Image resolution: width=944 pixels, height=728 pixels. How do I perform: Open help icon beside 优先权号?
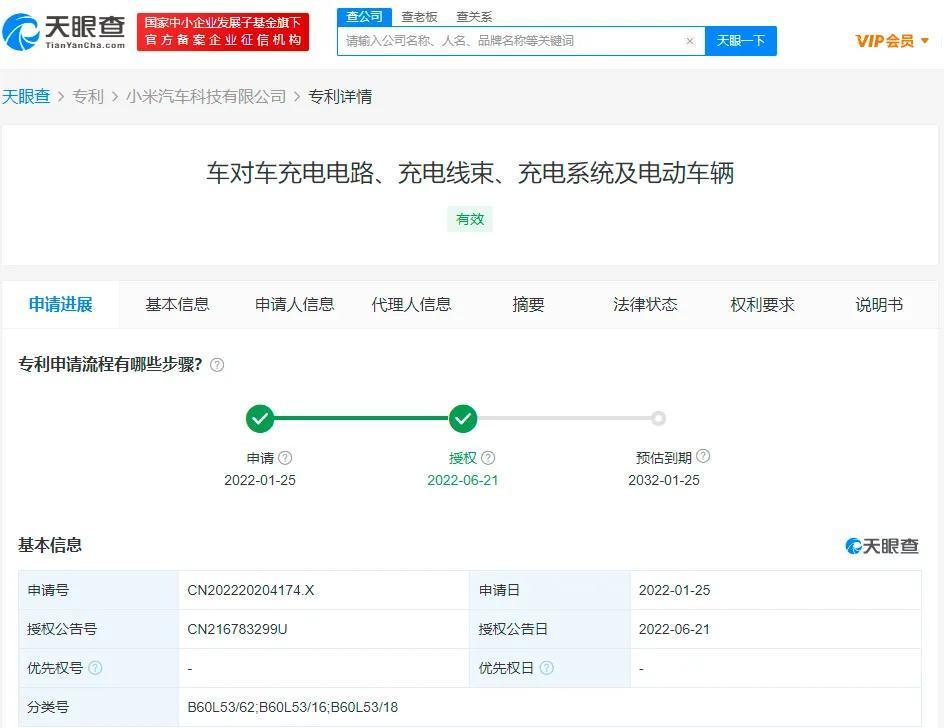95,668
